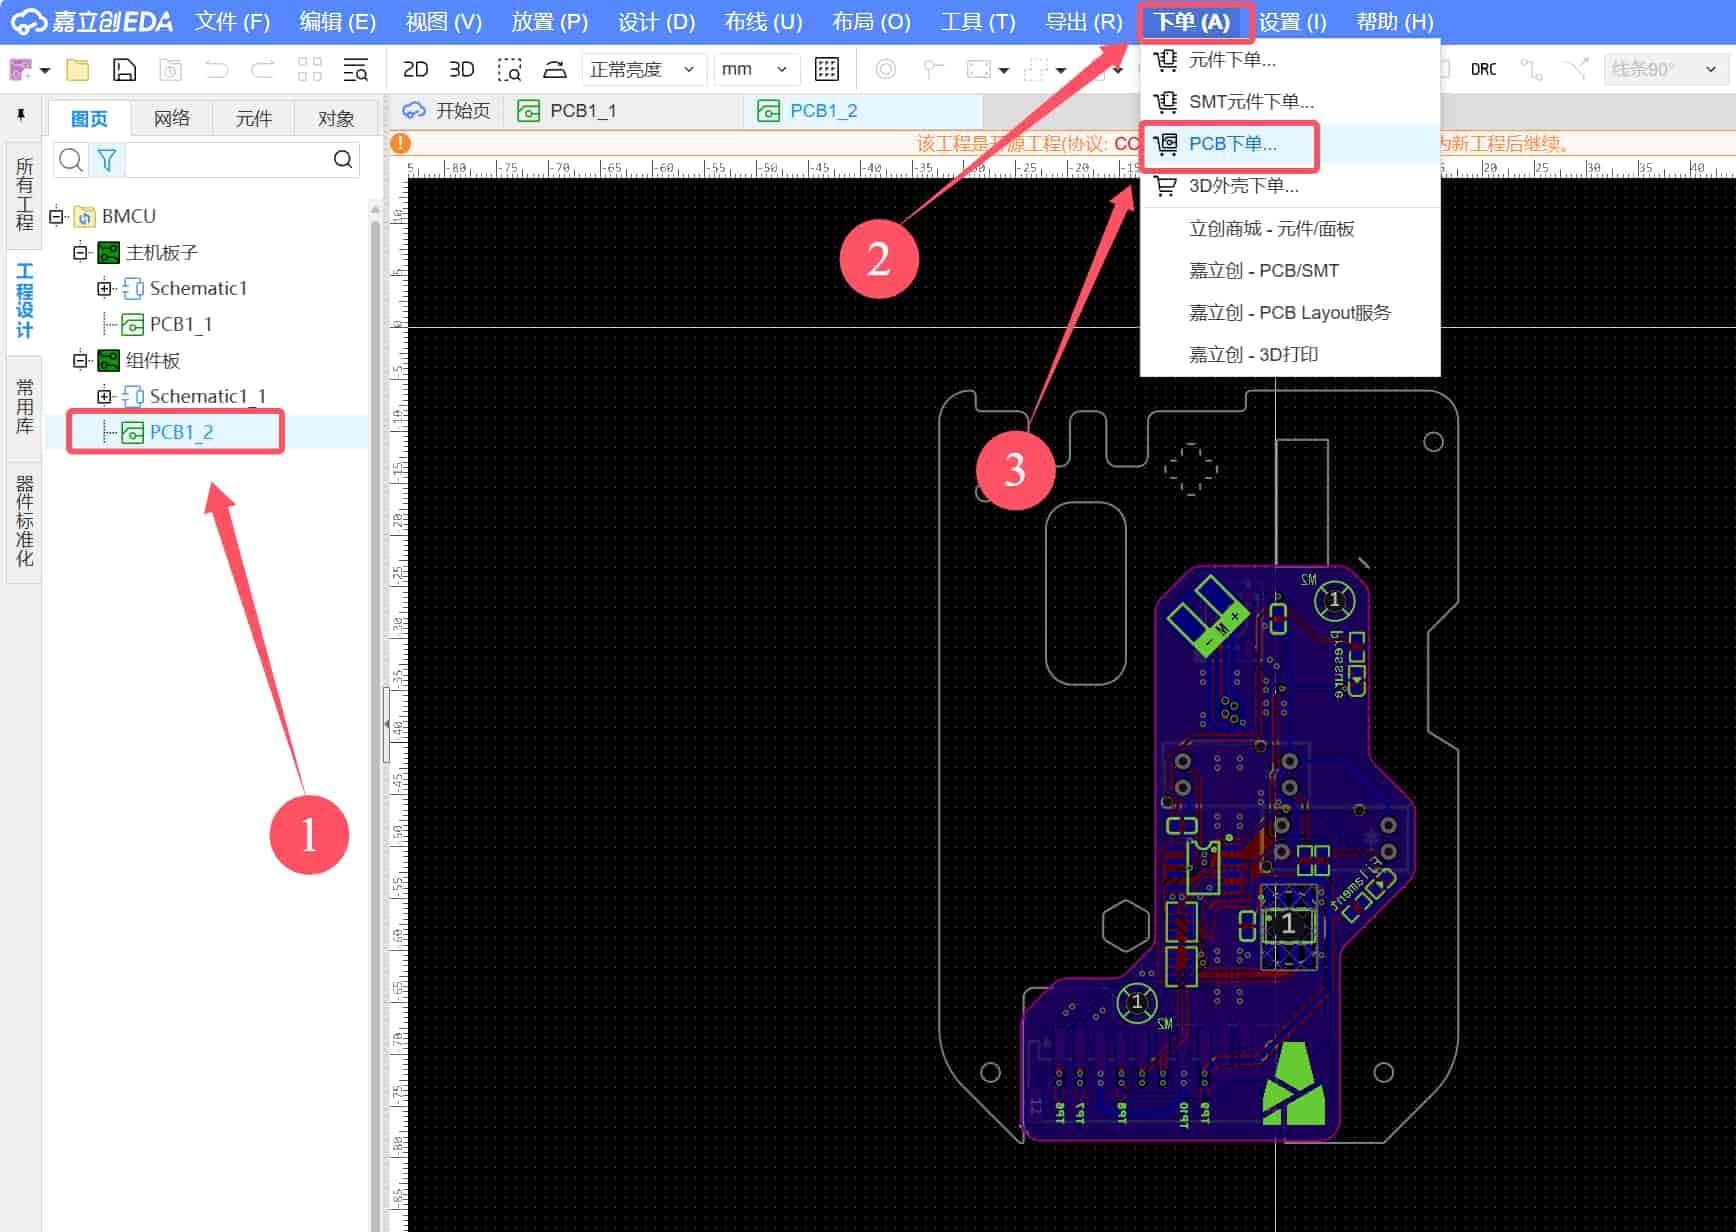Select the via/test point tool icon
Image resolution: width=1736 pixels, height=1232 pixels.
(x=932, y=70)
